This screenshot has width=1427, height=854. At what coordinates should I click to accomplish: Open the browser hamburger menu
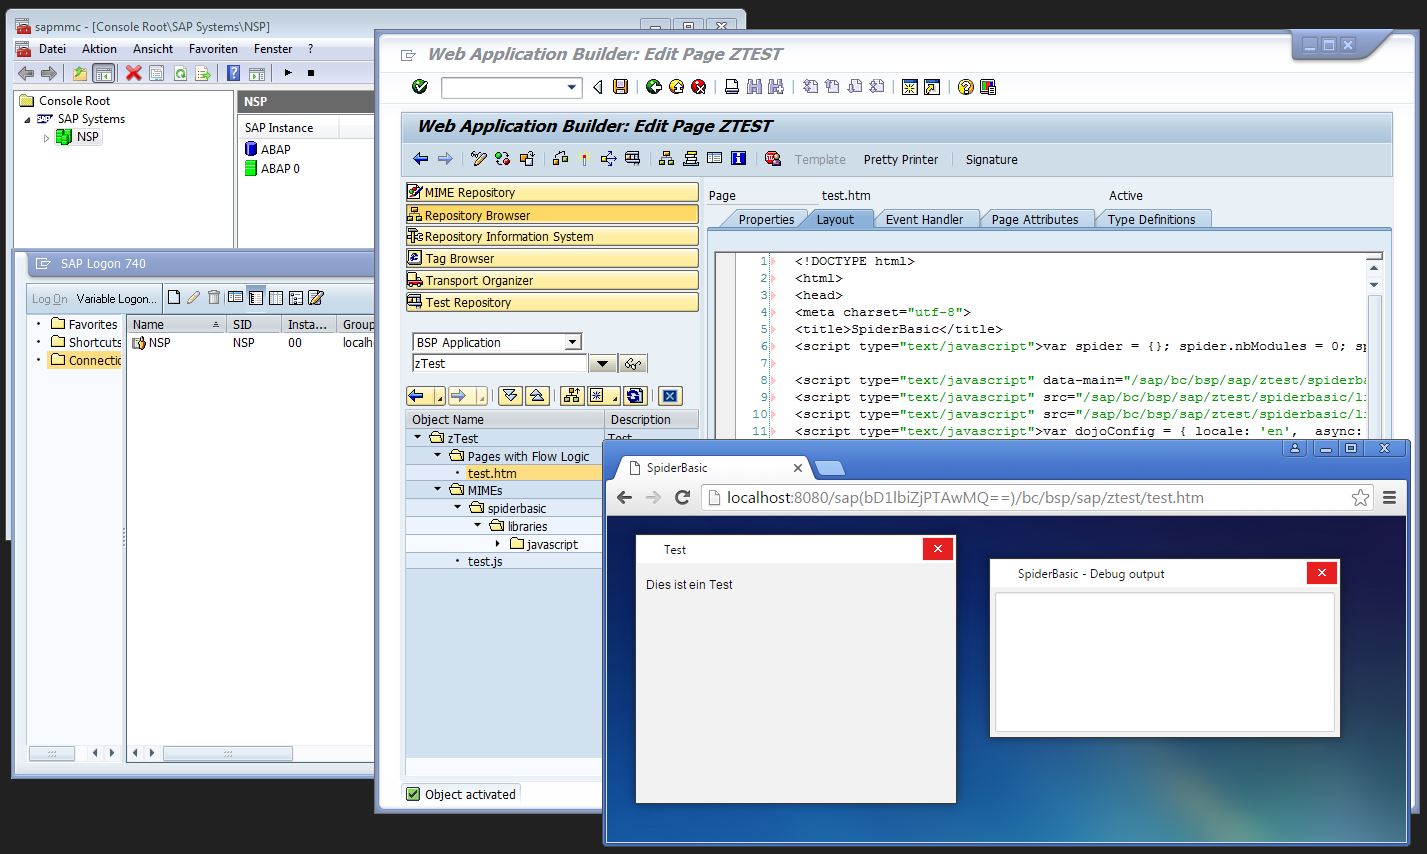coord(1389,497)
